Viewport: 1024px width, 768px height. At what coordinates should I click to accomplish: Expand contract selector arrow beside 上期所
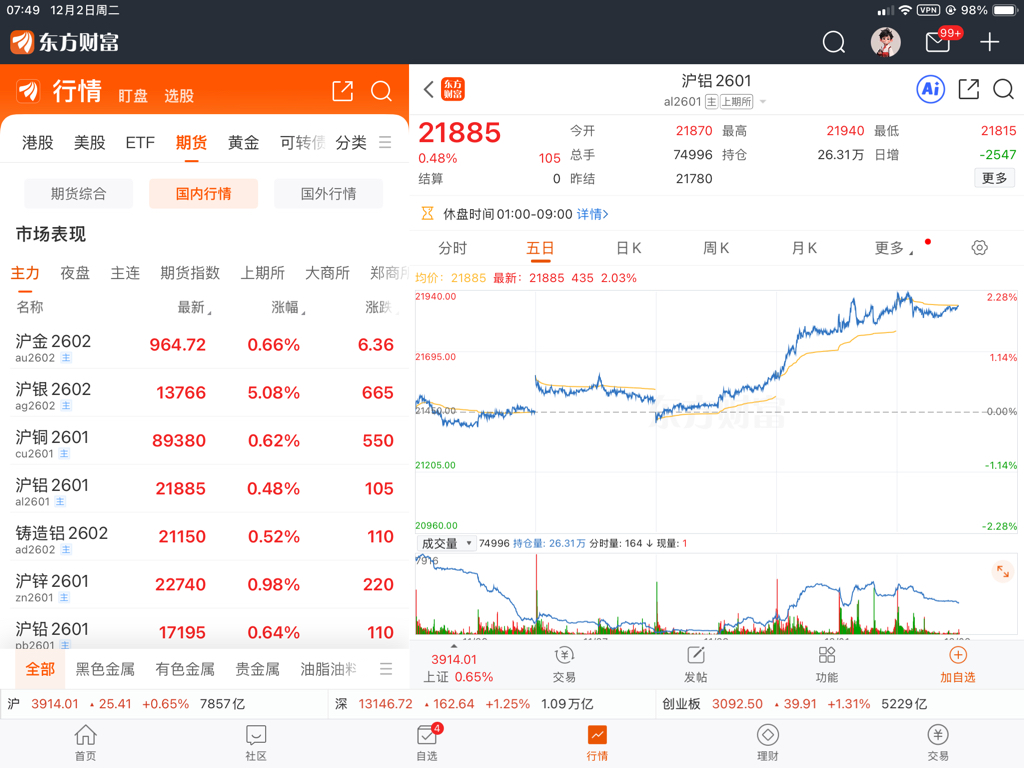[763, 102]
